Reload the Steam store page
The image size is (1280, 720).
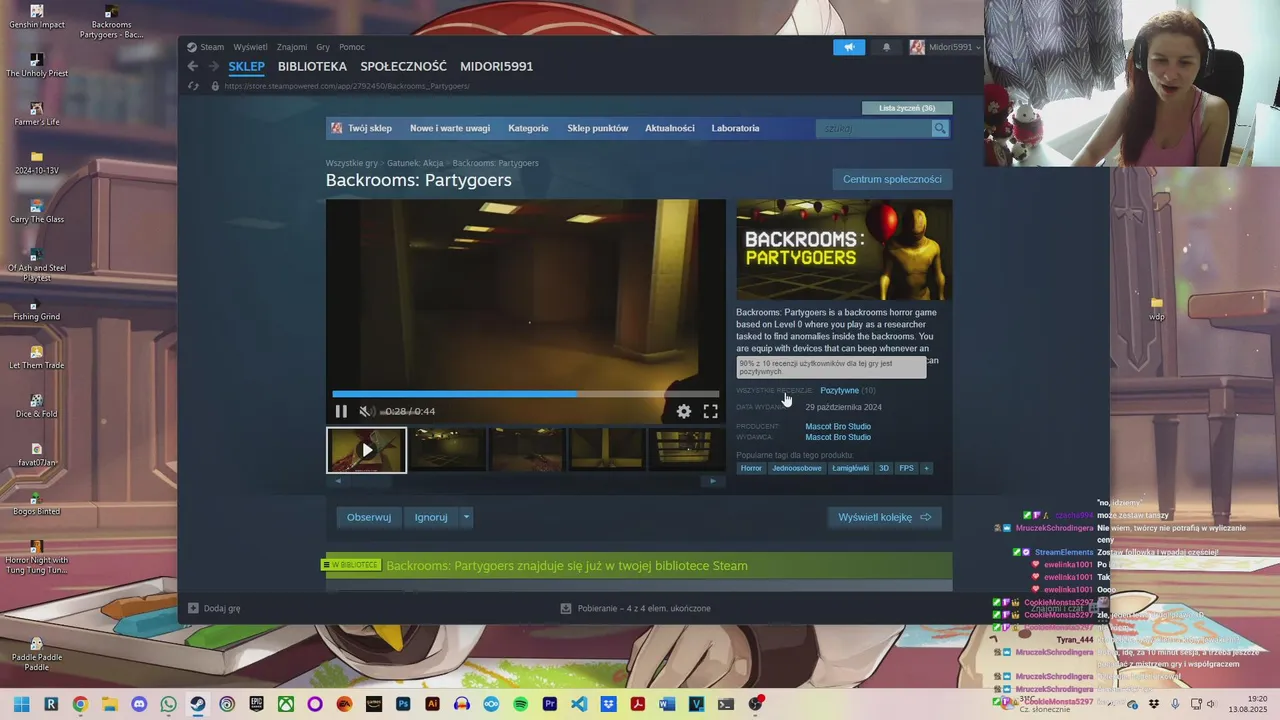tap(193, 86)
